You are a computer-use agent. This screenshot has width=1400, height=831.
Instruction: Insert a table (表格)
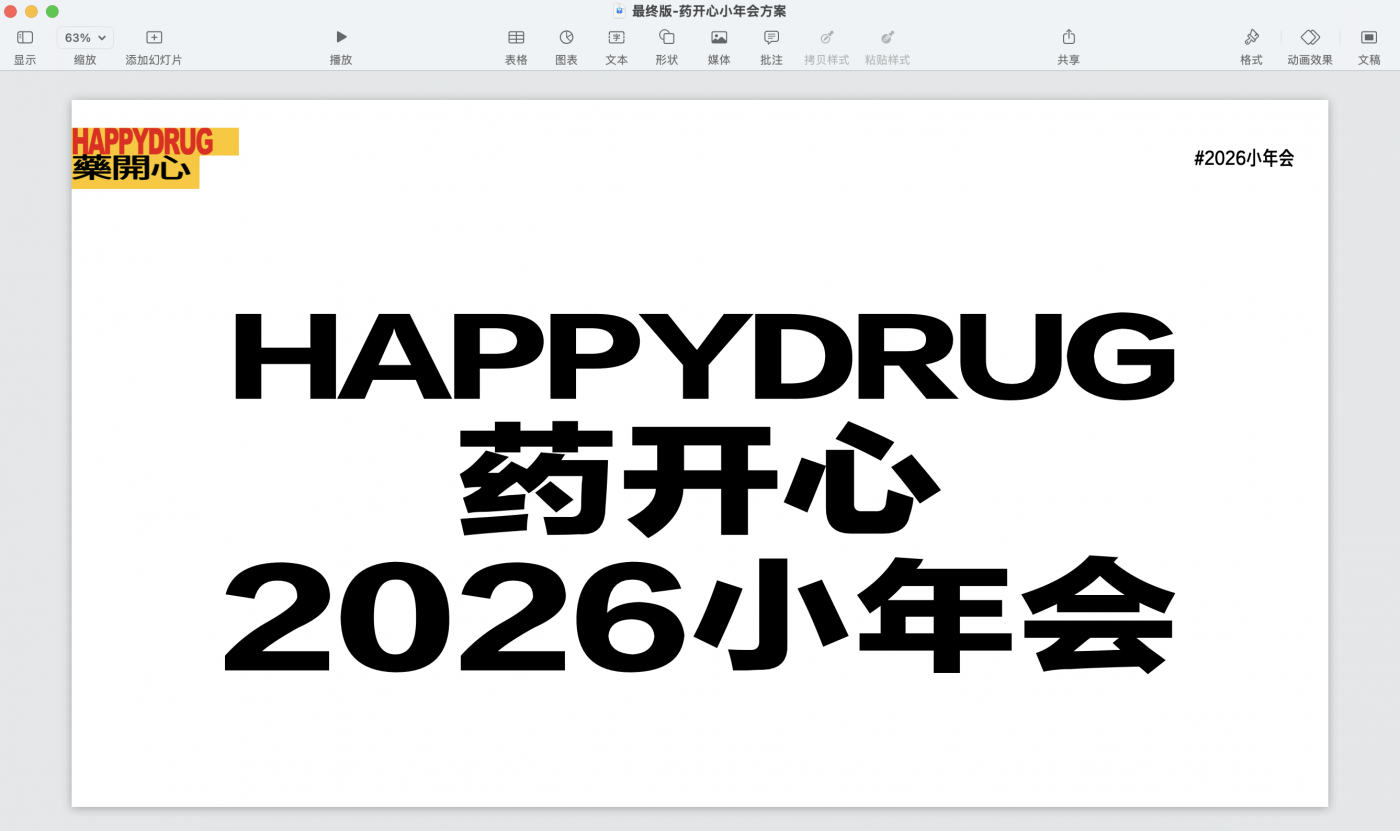tap(516, 38)
